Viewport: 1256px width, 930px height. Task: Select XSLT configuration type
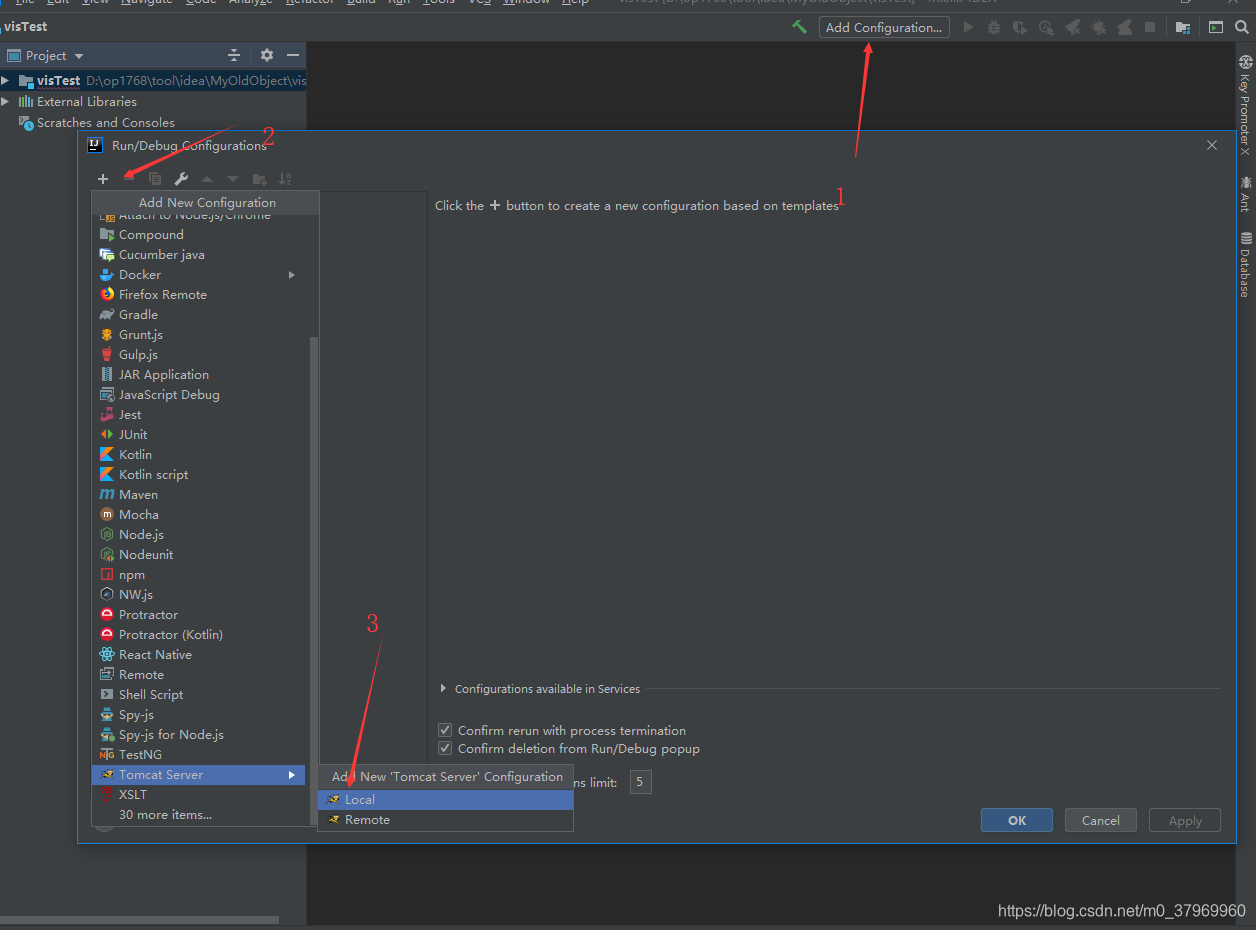pos(199,795)
